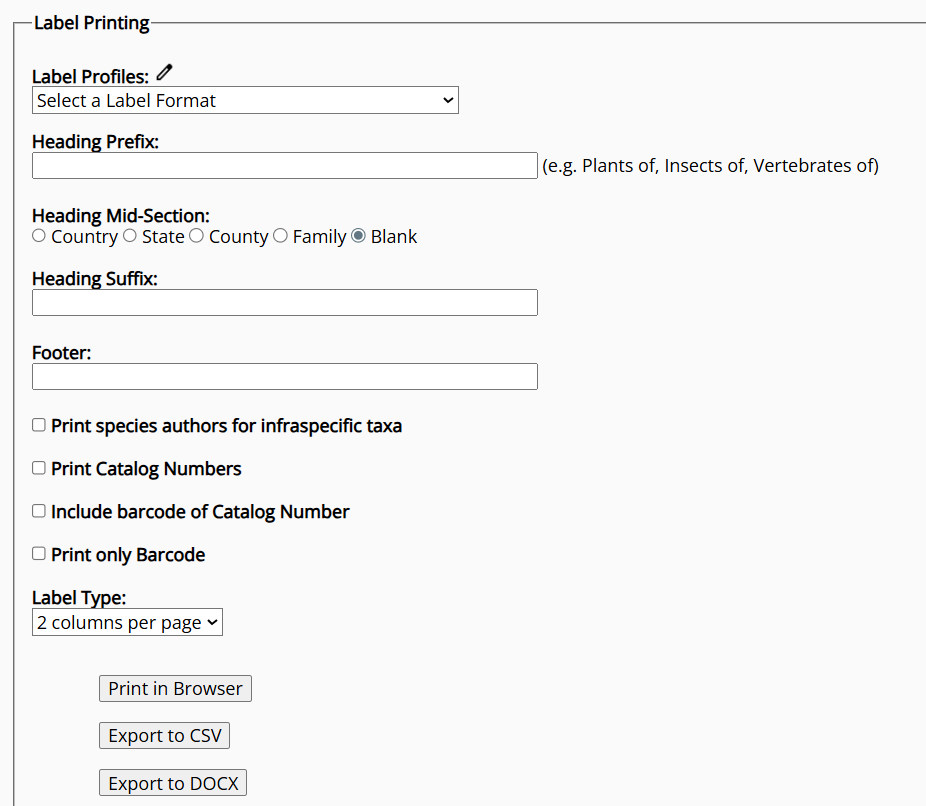Click the Export to CSV button
The image size is (926, 806).
click(164, 735)
